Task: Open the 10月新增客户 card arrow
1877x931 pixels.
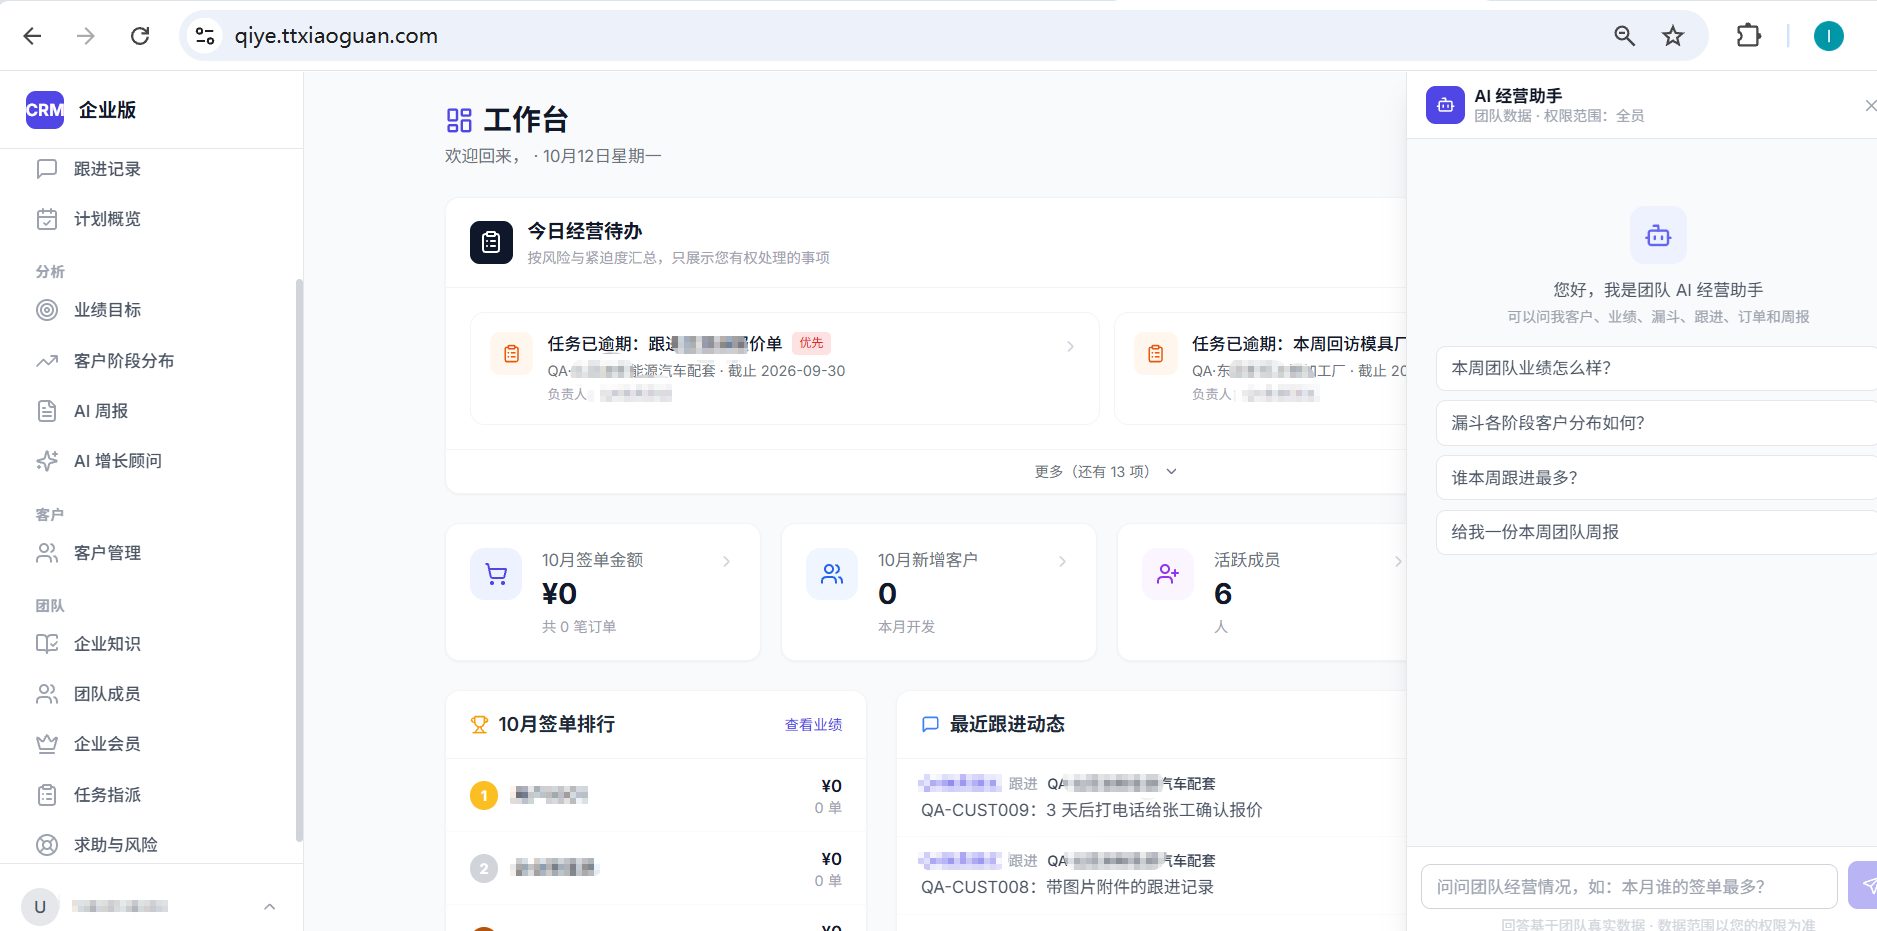Action: [x=1062, y=561]
